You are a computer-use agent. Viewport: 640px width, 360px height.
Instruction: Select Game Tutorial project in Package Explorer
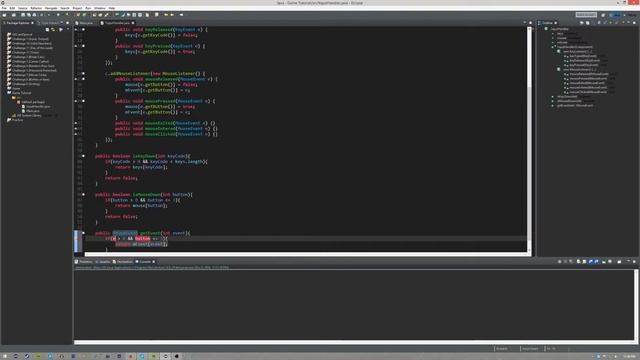[x=19, y=93]
